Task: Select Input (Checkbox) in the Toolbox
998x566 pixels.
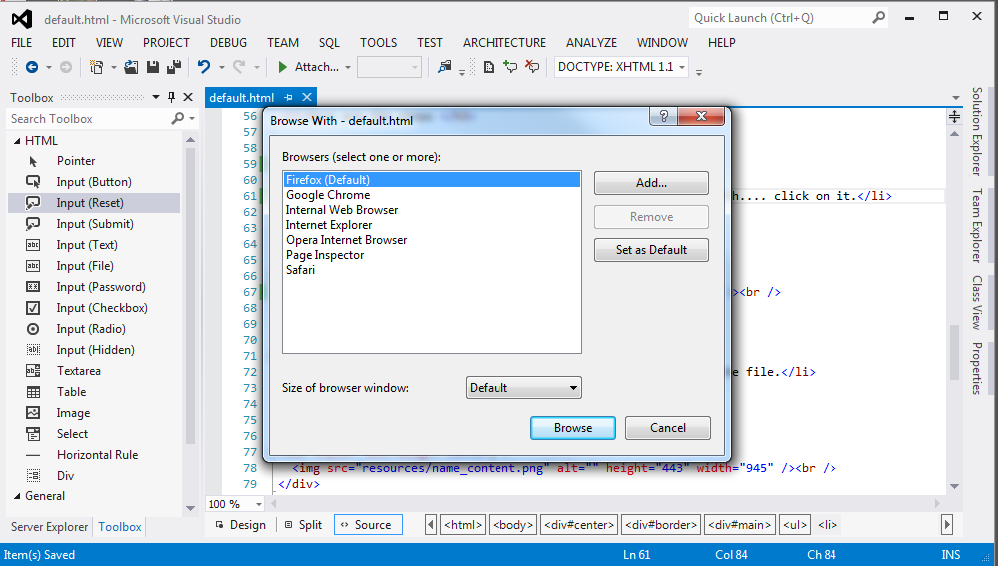Action: point(101,308)
